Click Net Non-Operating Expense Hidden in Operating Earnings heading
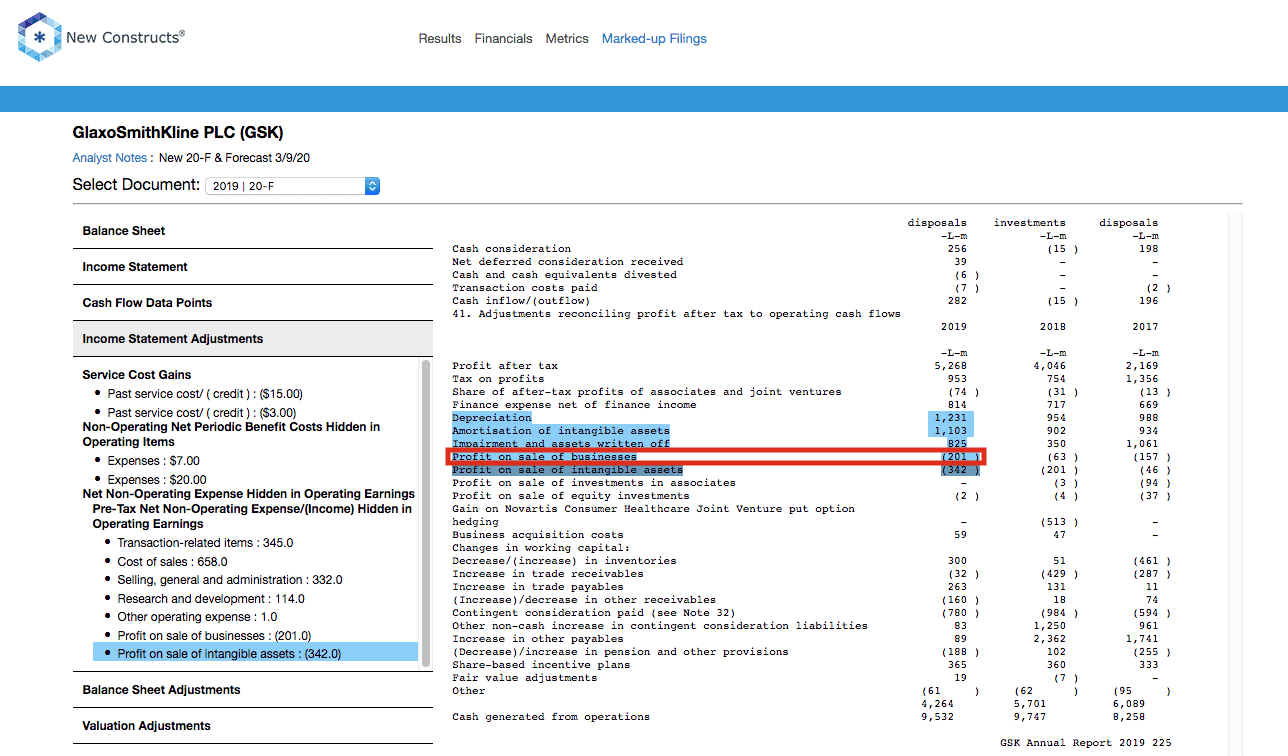 [249, 494]
